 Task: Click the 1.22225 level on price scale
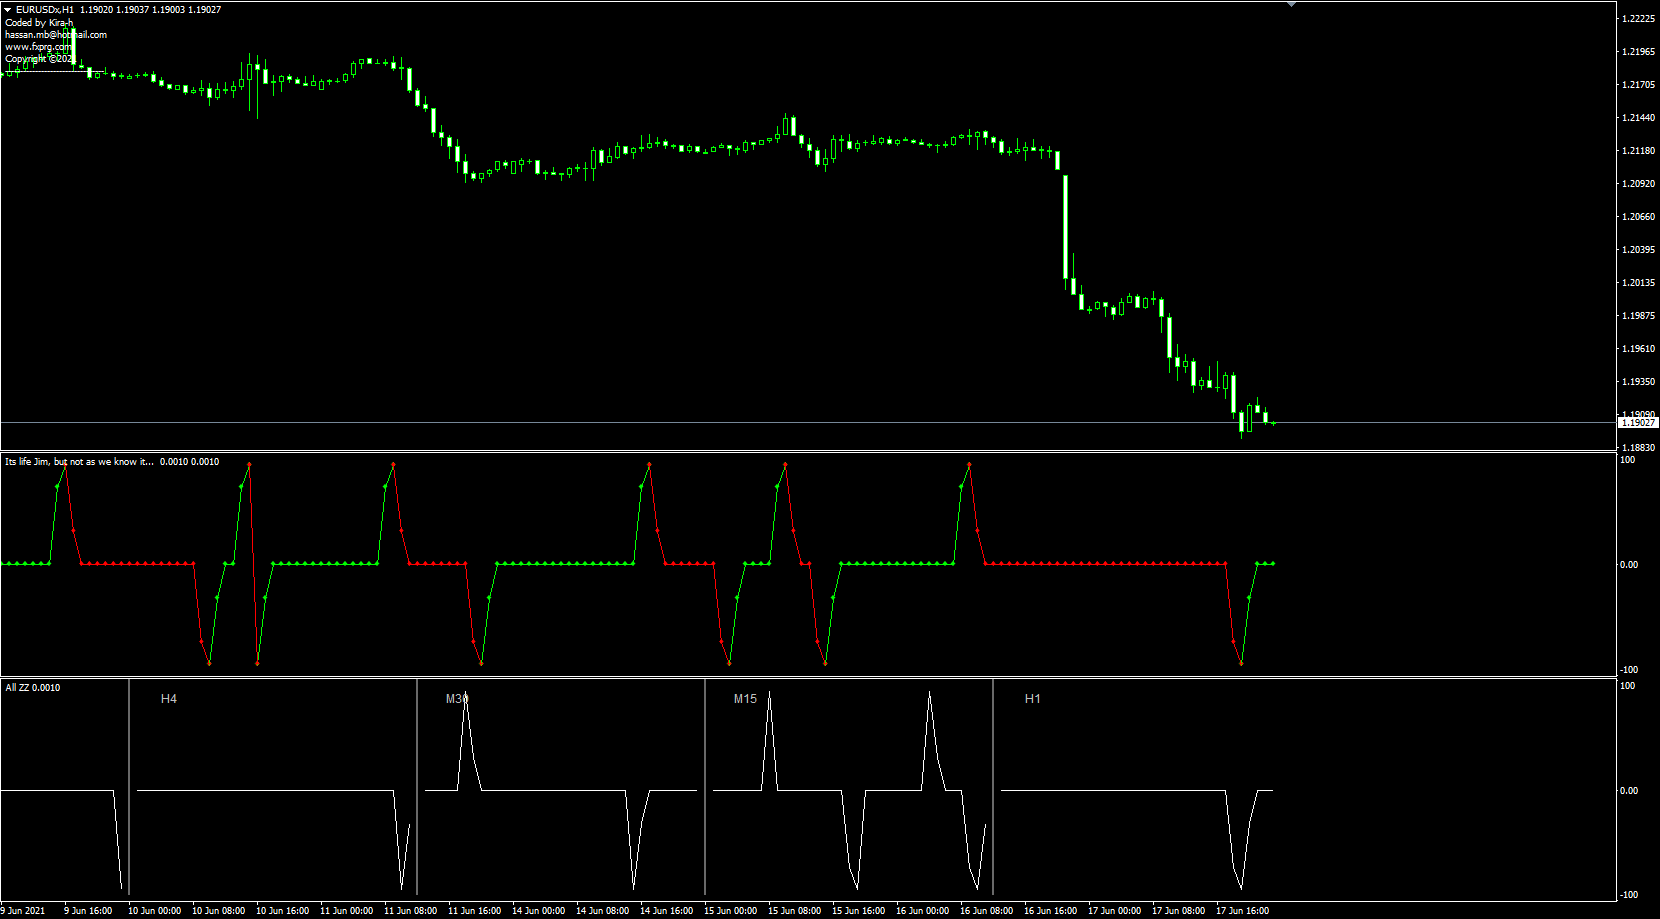pos(1638,19)
